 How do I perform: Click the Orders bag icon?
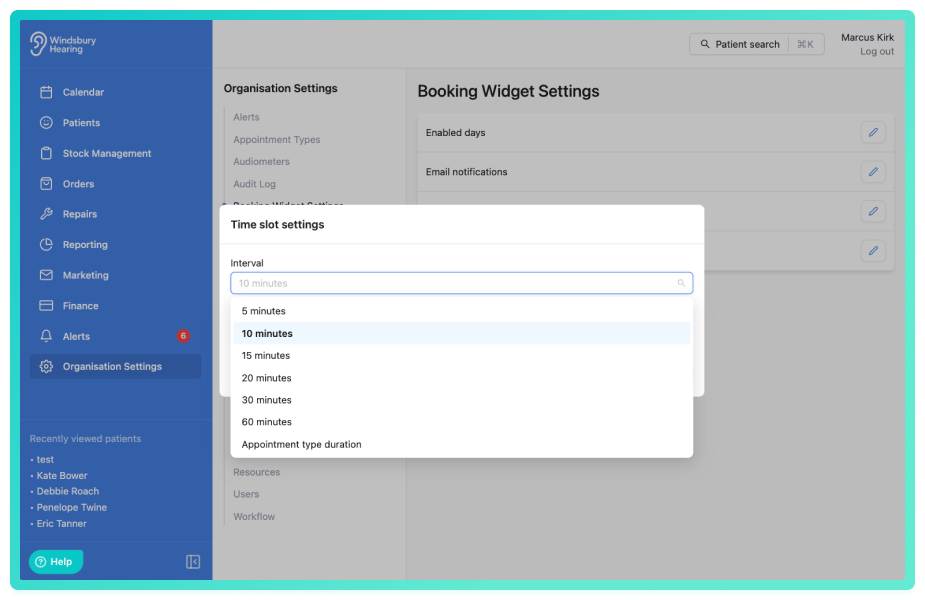(x=46, y=183)
